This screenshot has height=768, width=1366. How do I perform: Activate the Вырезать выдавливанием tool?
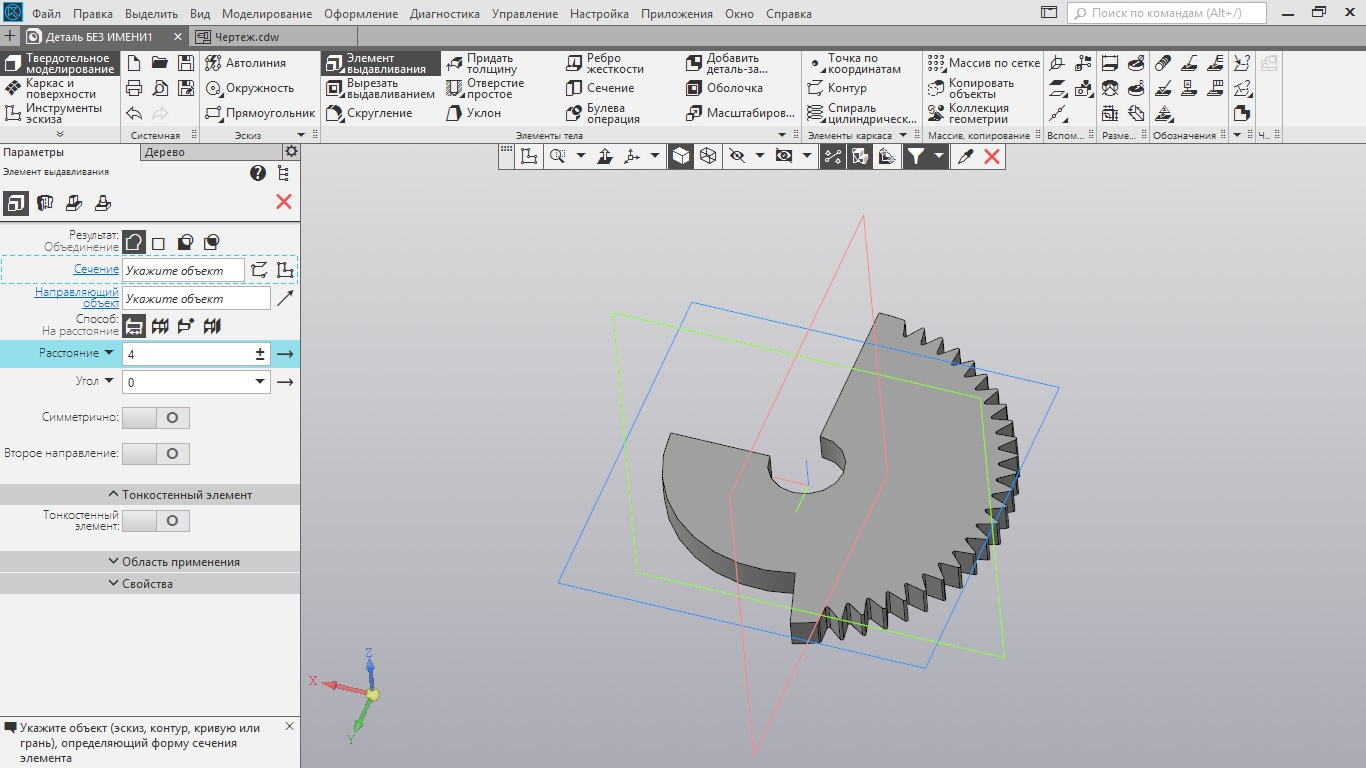379,88
